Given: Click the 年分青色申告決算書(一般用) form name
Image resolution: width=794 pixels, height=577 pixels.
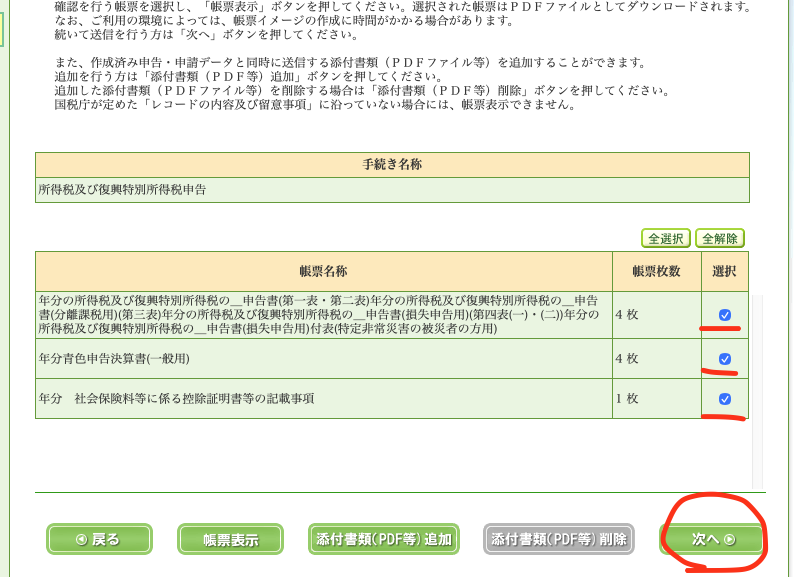Looking at the screenshot, I should pyautogui.click(x=113, y=359).
